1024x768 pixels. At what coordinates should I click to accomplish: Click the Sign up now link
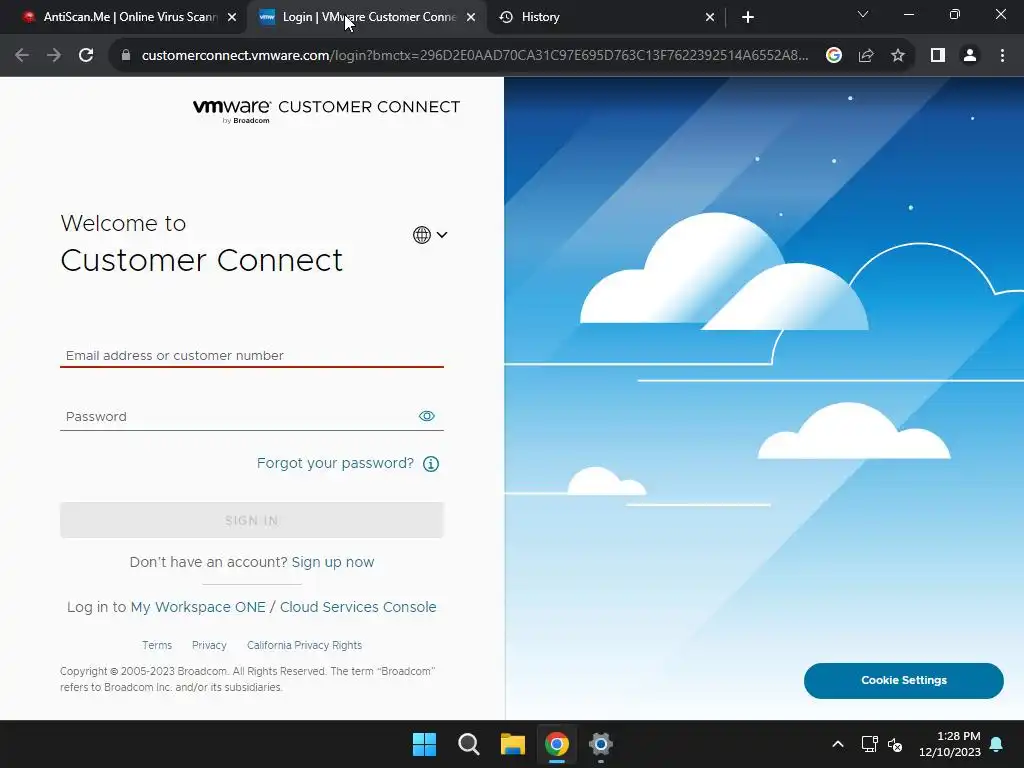[x=333, y=562]
